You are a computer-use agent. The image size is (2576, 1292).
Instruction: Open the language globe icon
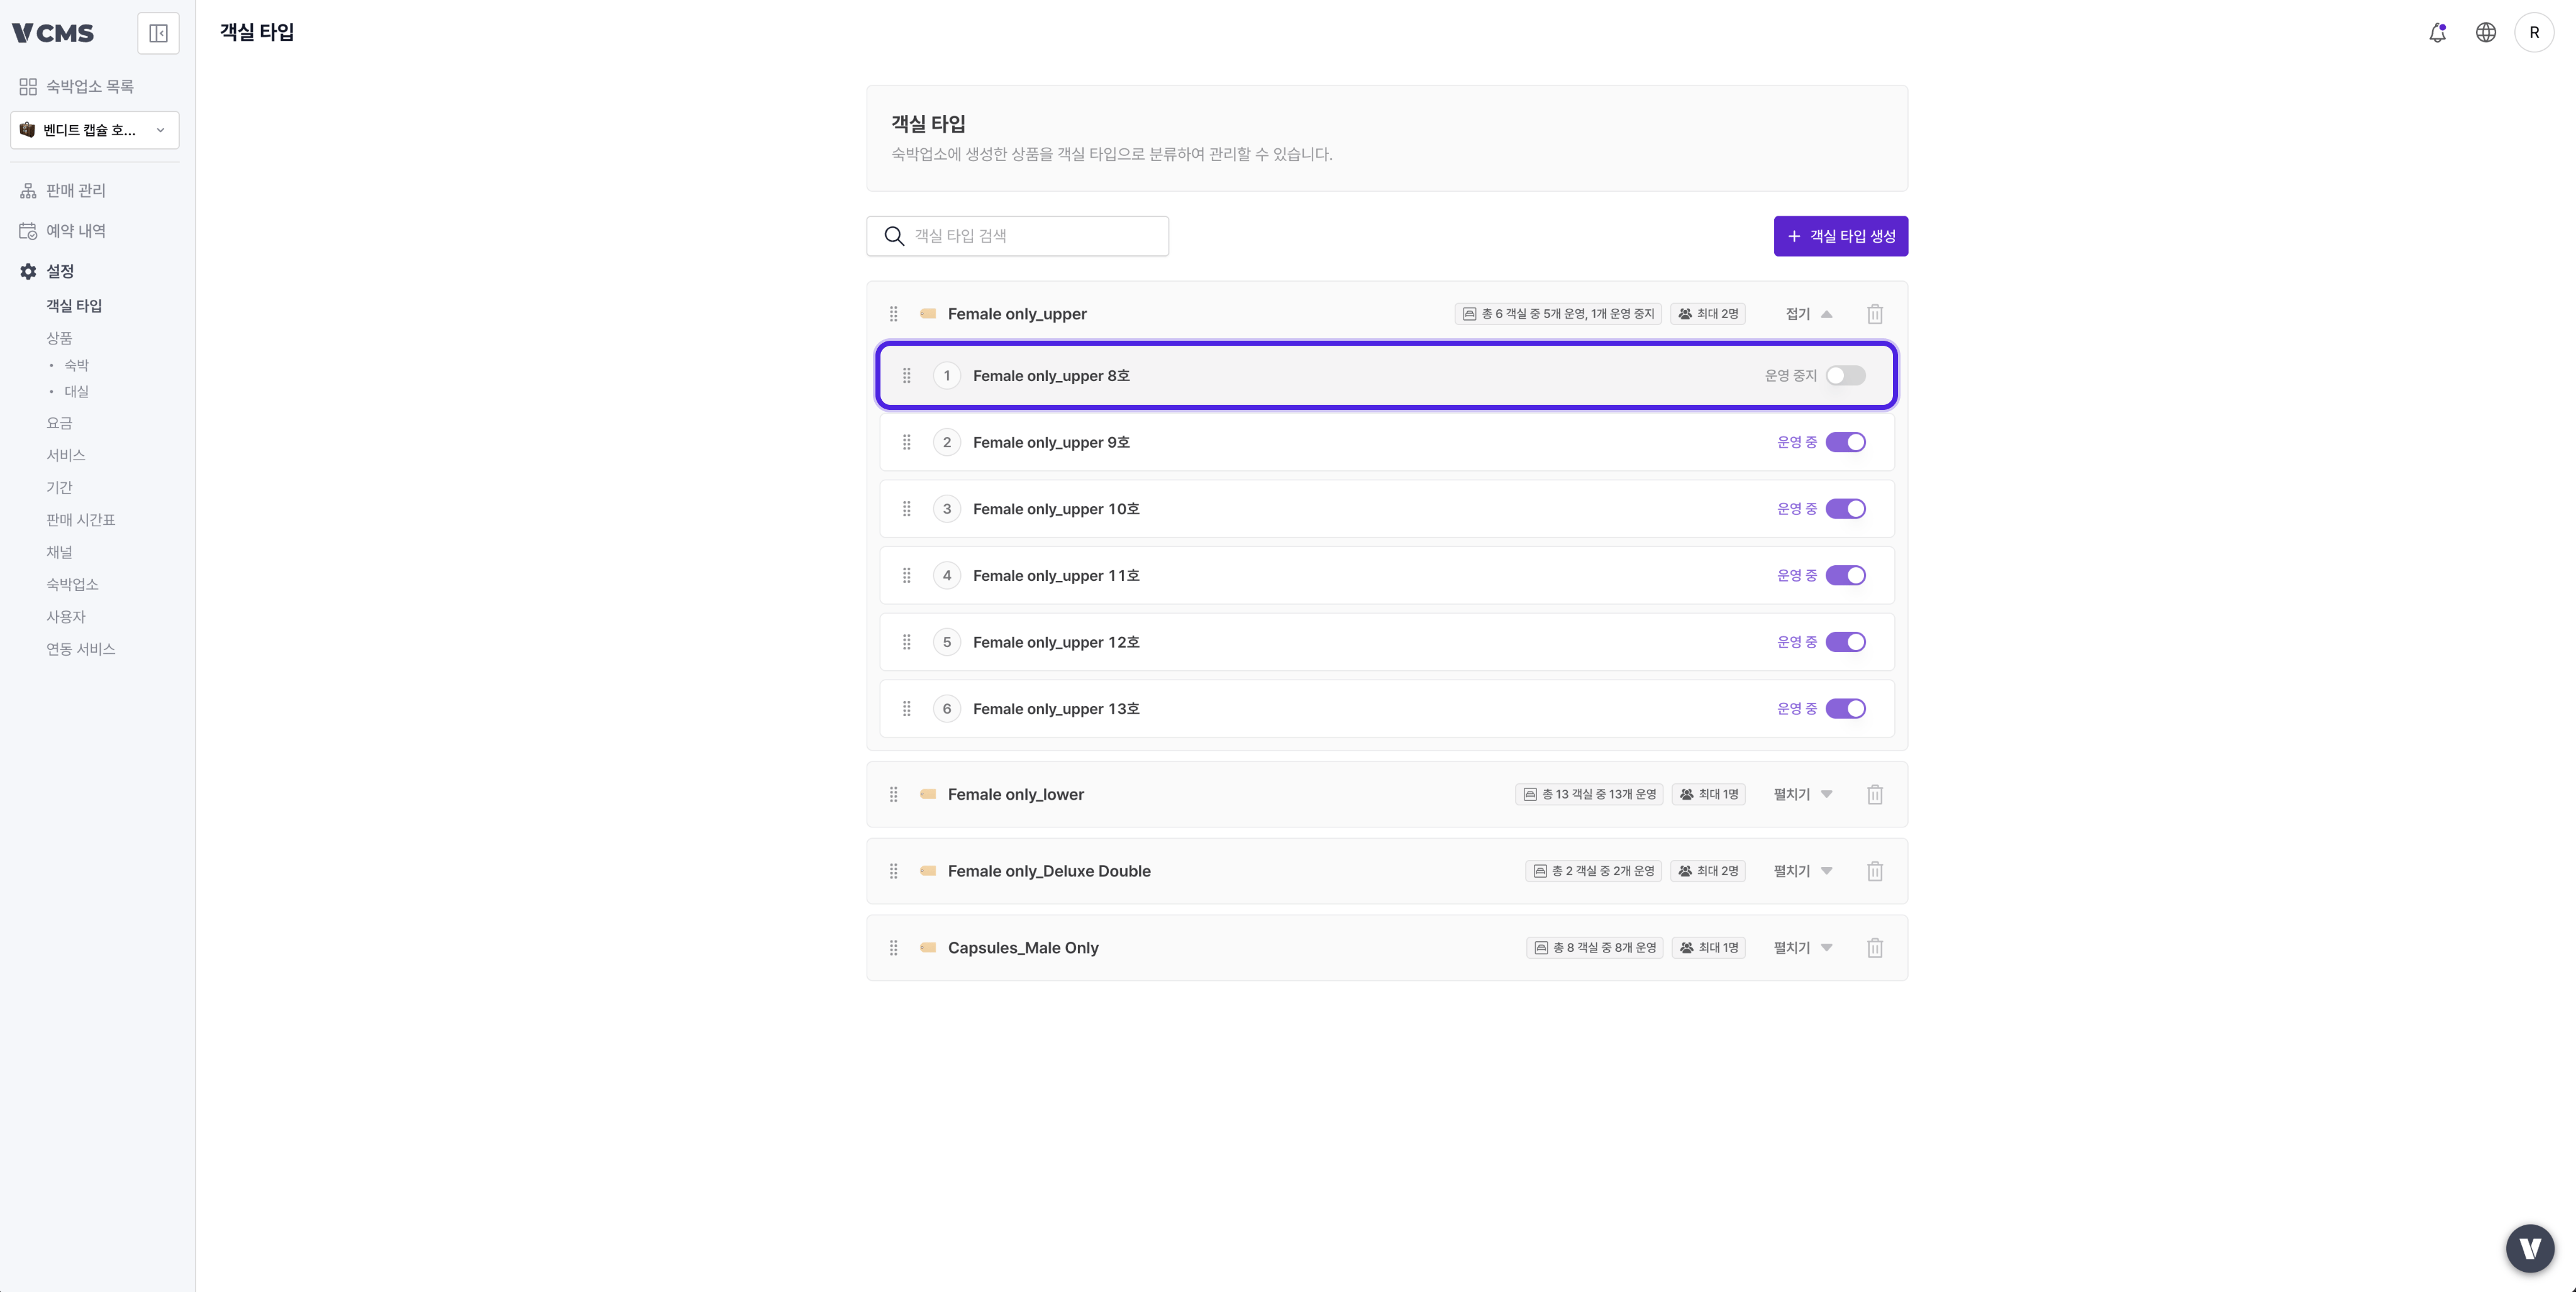[x=2485, y=33]
